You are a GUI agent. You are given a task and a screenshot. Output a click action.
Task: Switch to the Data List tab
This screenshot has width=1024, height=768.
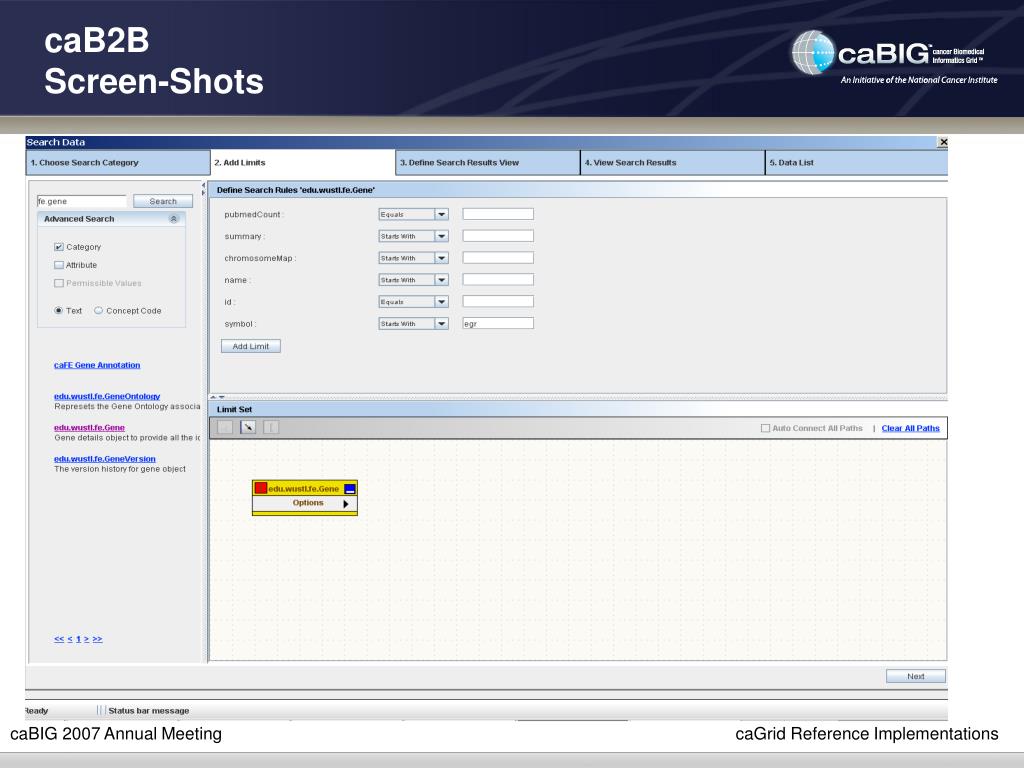click(857, 163)
